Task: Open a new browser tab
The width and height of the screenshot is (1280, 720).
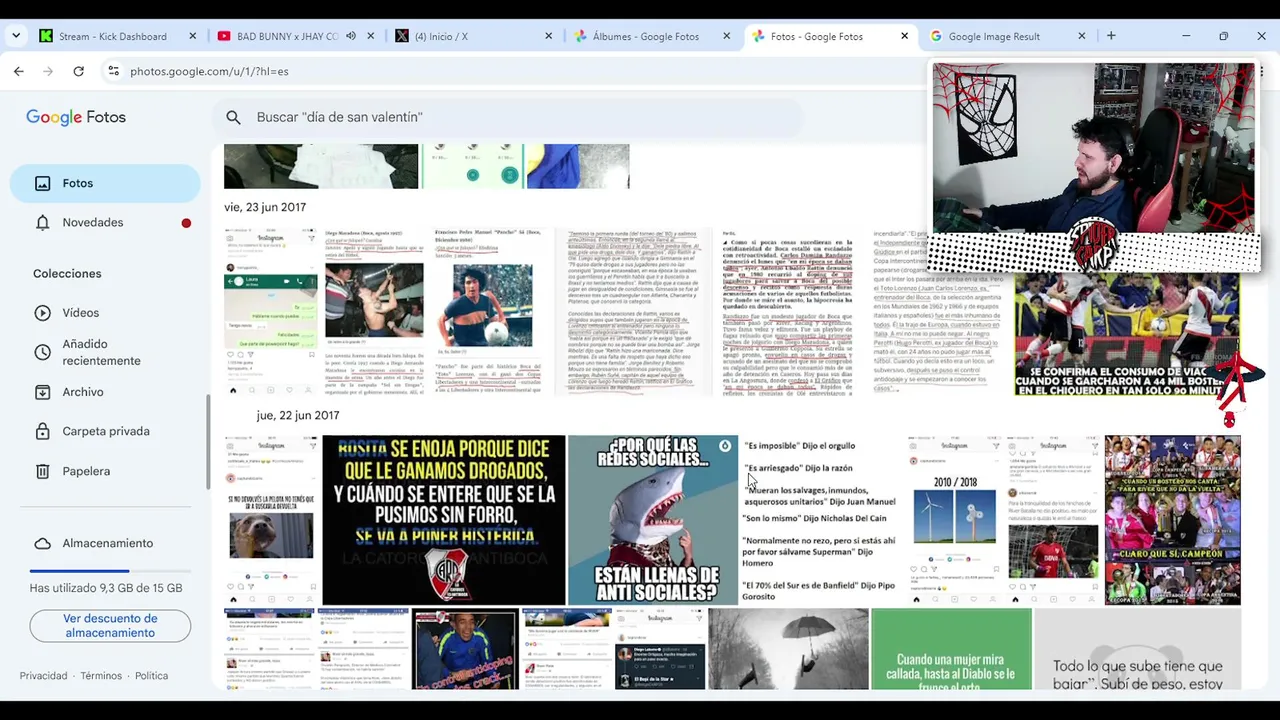Action: click(x=1111, y=36)
